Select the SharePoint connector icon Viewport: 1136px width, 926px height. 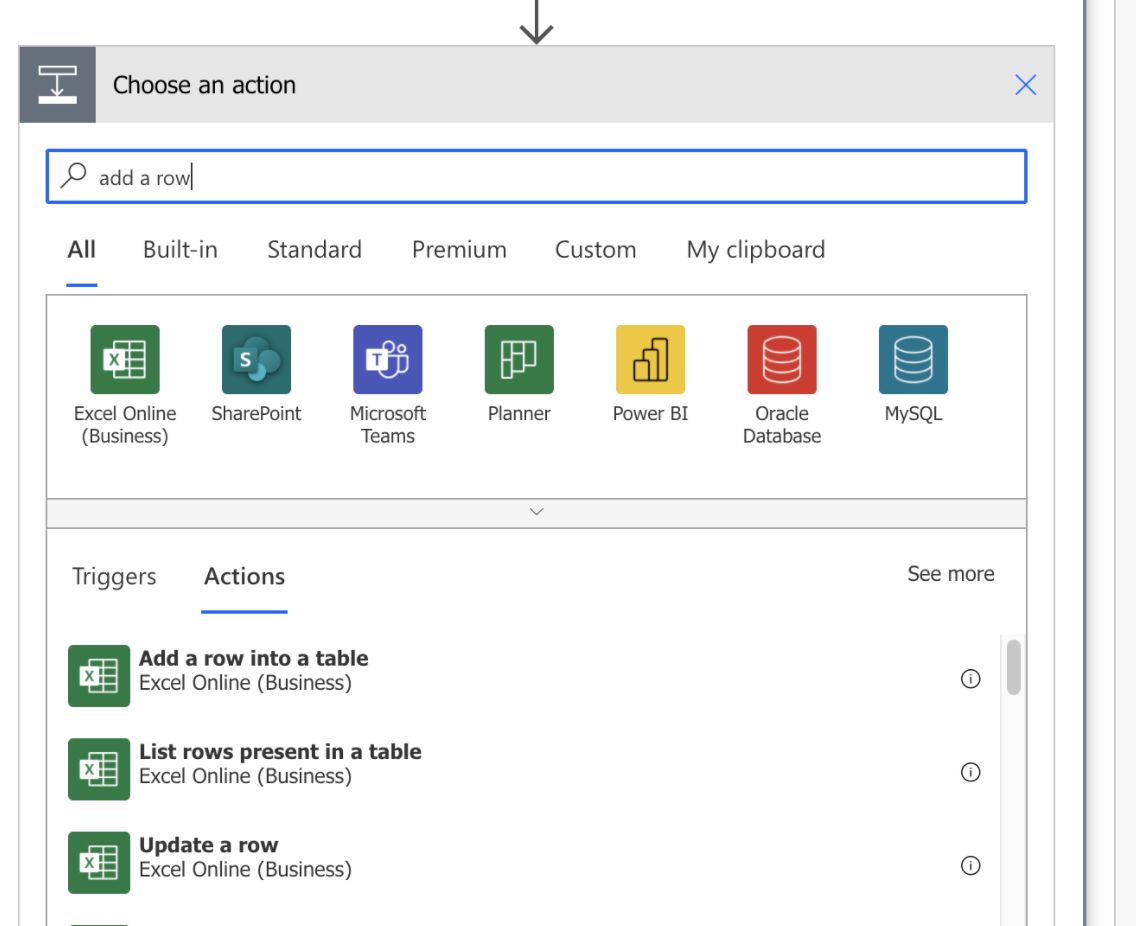(256, 359)
